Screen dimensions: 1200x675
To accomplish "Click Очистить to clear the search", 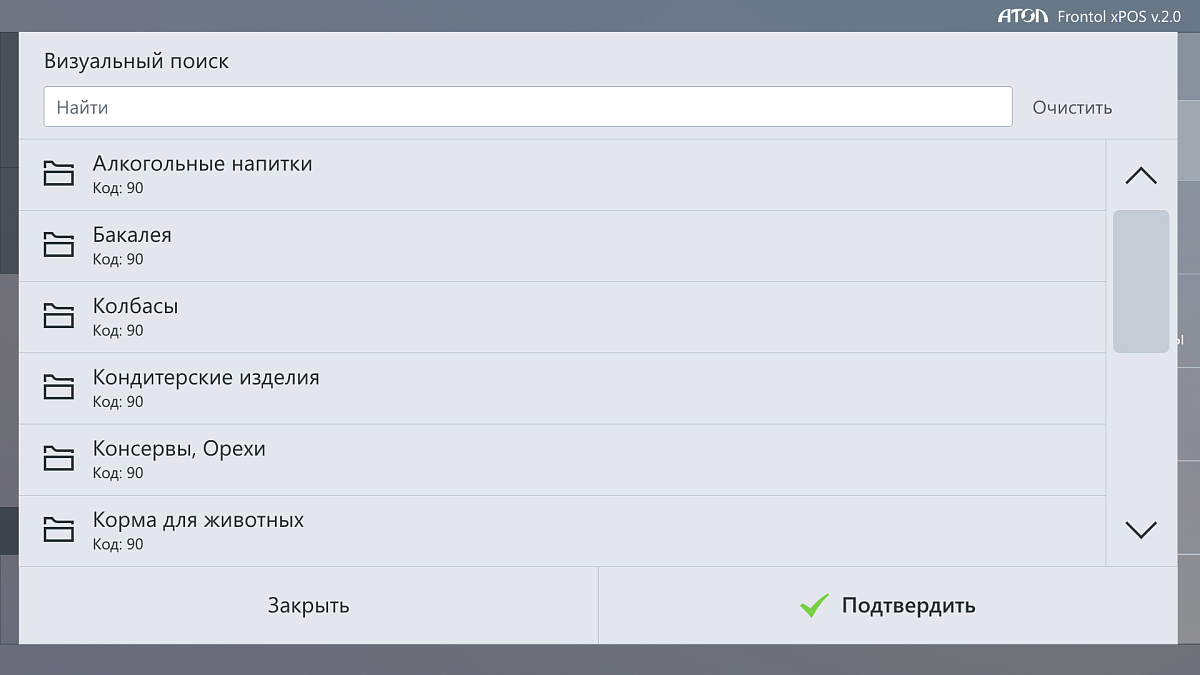I will 1072,107.
